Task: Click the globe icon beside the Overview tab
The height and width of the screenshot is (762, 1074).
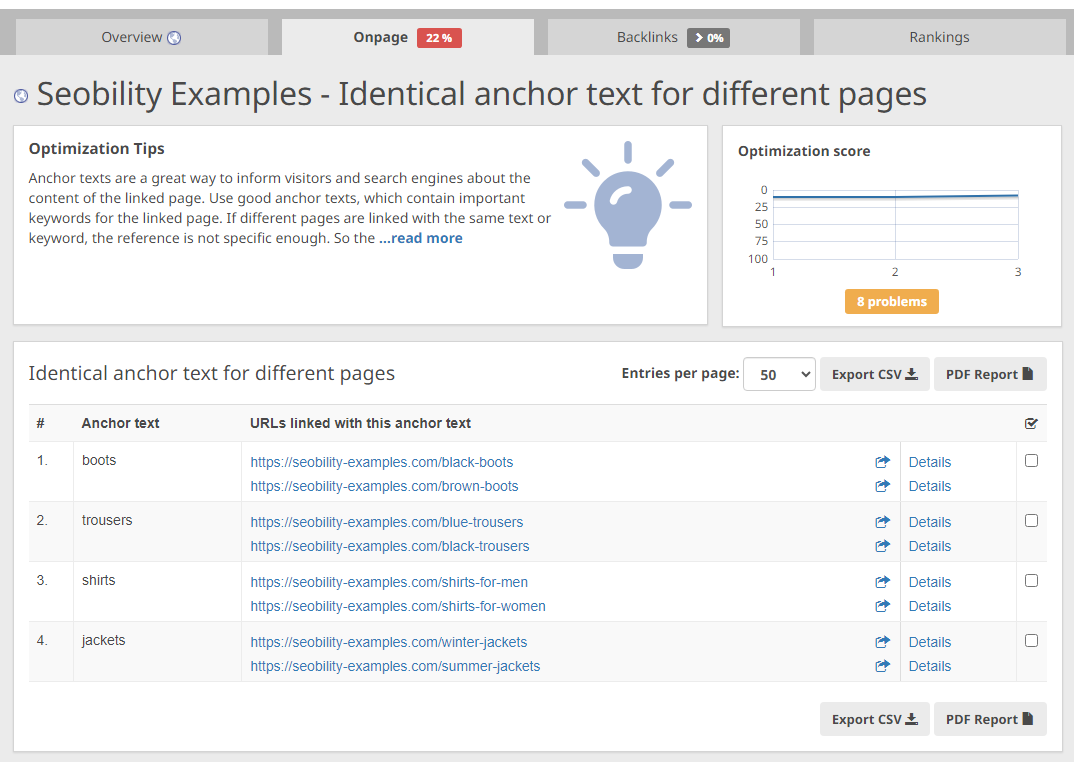Action: coord(177,36)
